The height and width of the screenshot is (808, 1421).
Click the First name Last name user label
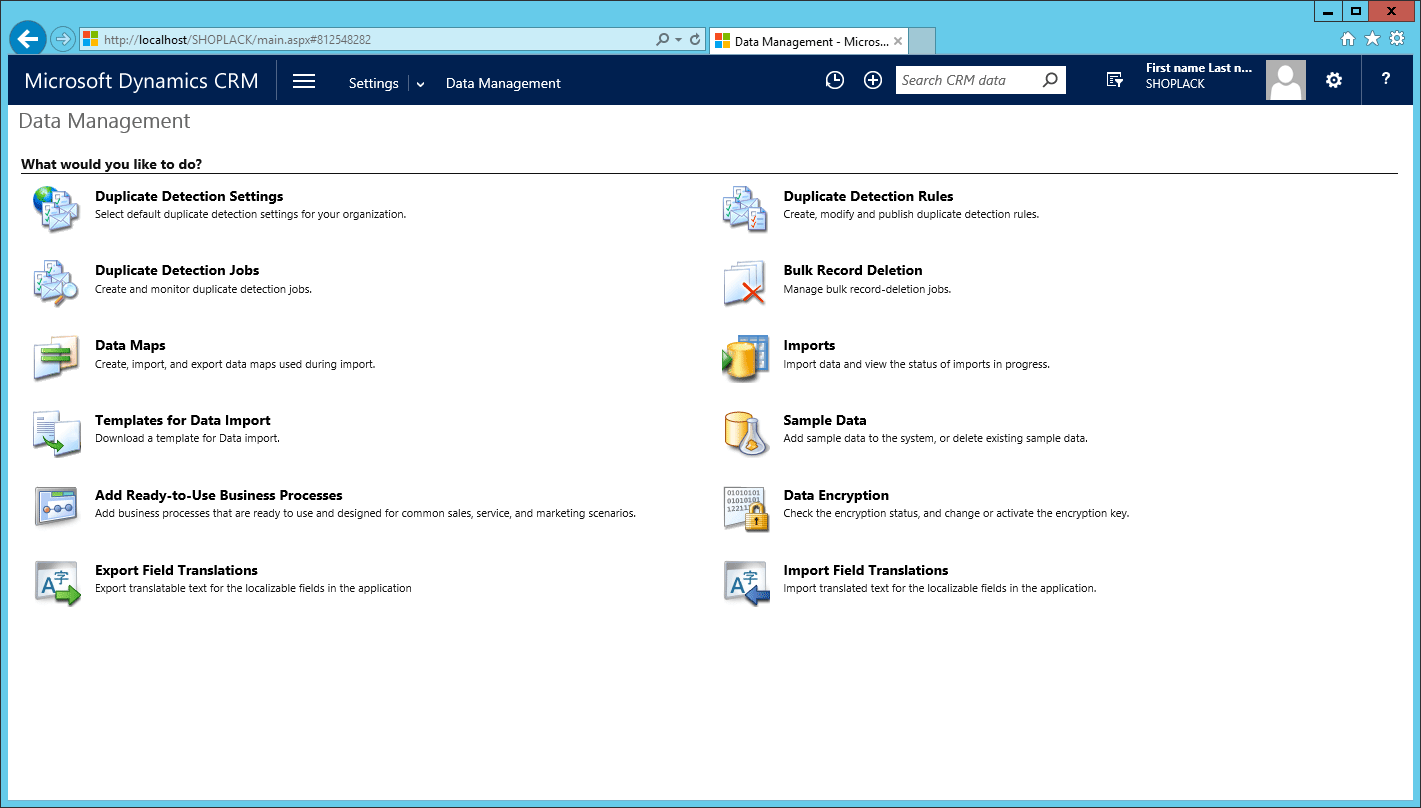click(1199, 68)
